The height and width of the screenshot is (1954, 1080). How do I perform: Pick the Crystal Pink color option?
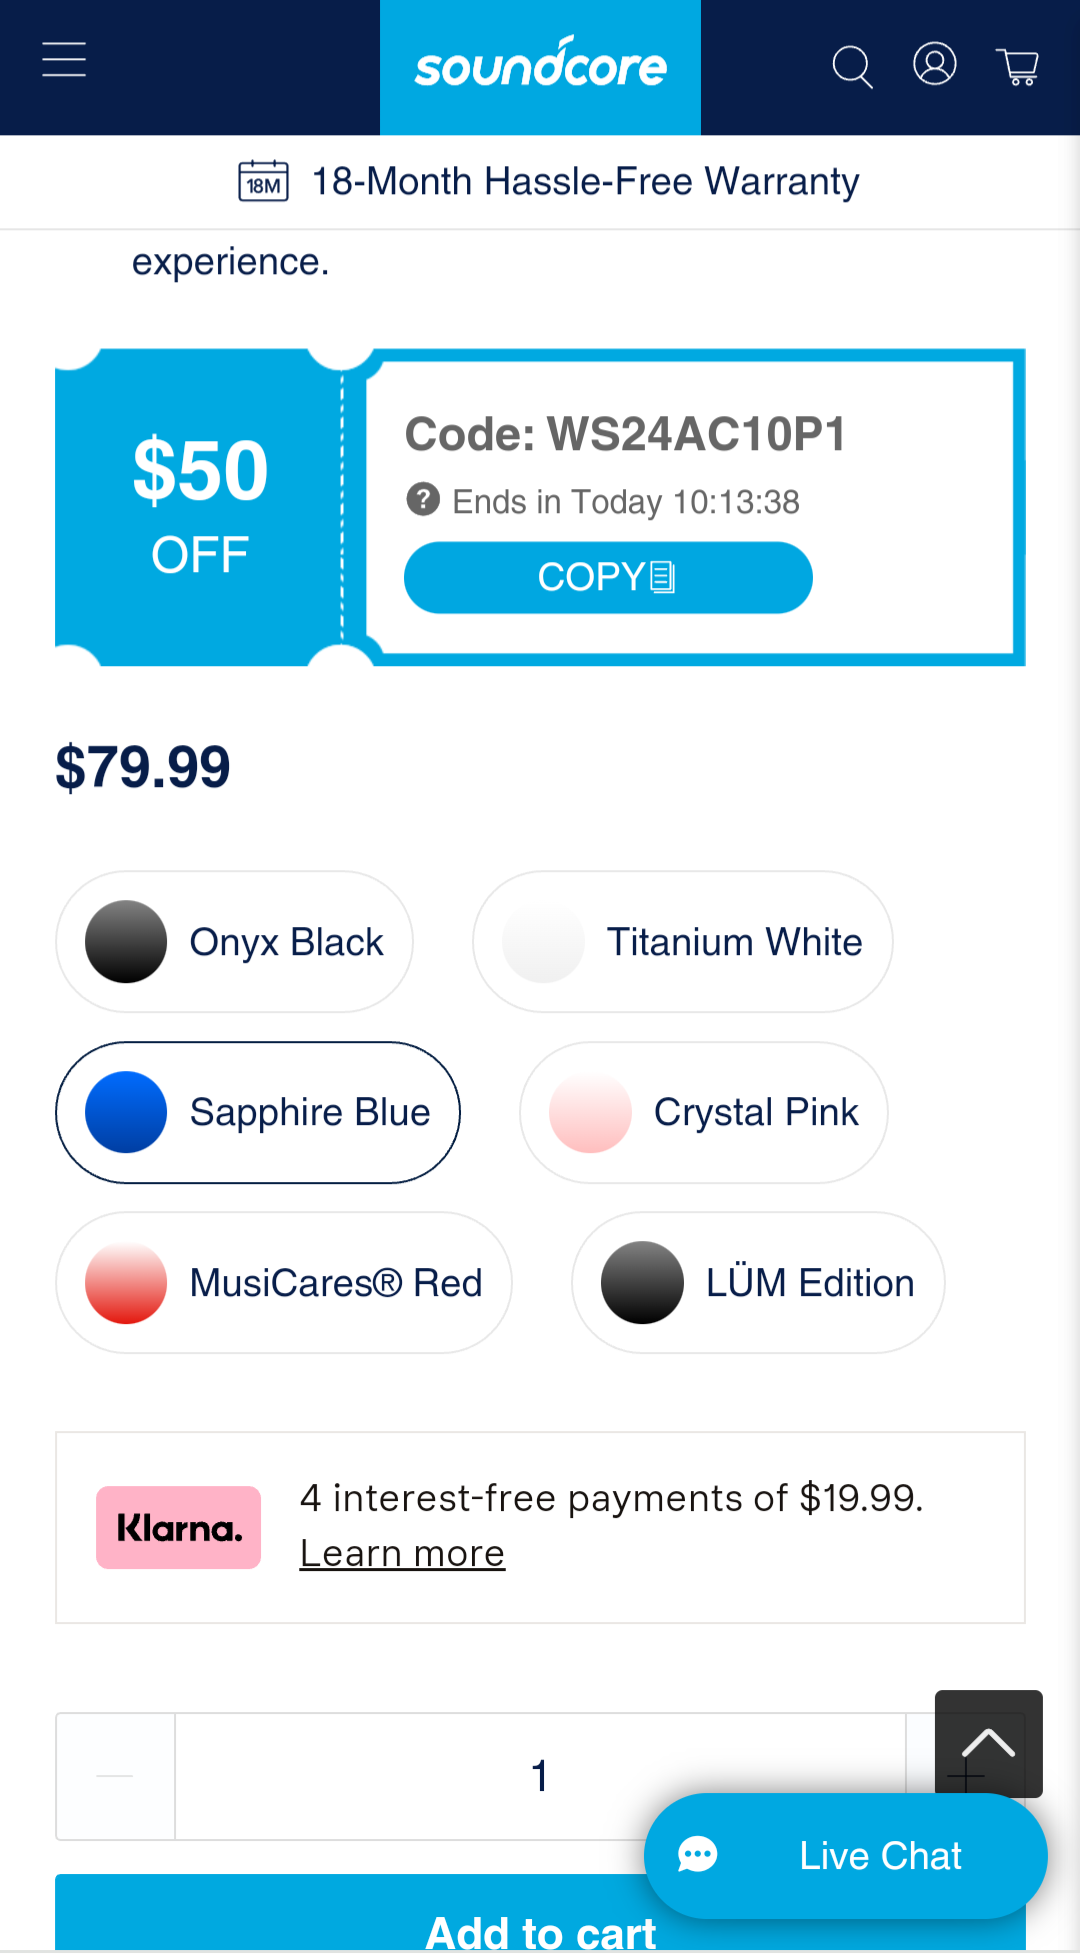[x=704, y=1113]
